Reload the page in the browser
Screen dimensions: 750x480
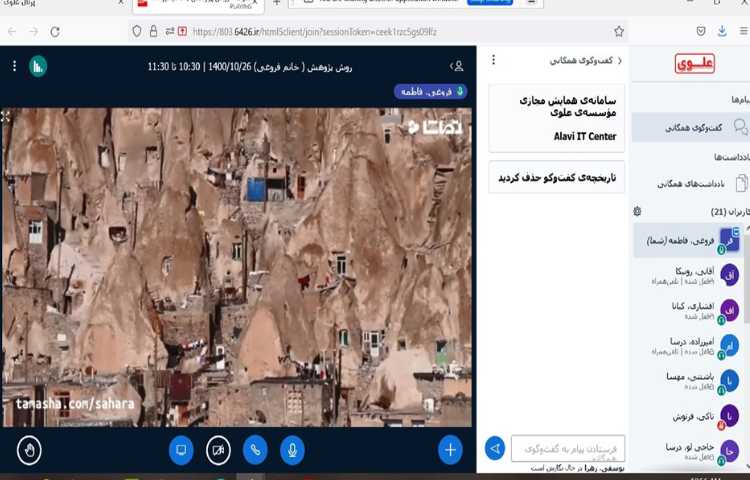click(55, 32)
